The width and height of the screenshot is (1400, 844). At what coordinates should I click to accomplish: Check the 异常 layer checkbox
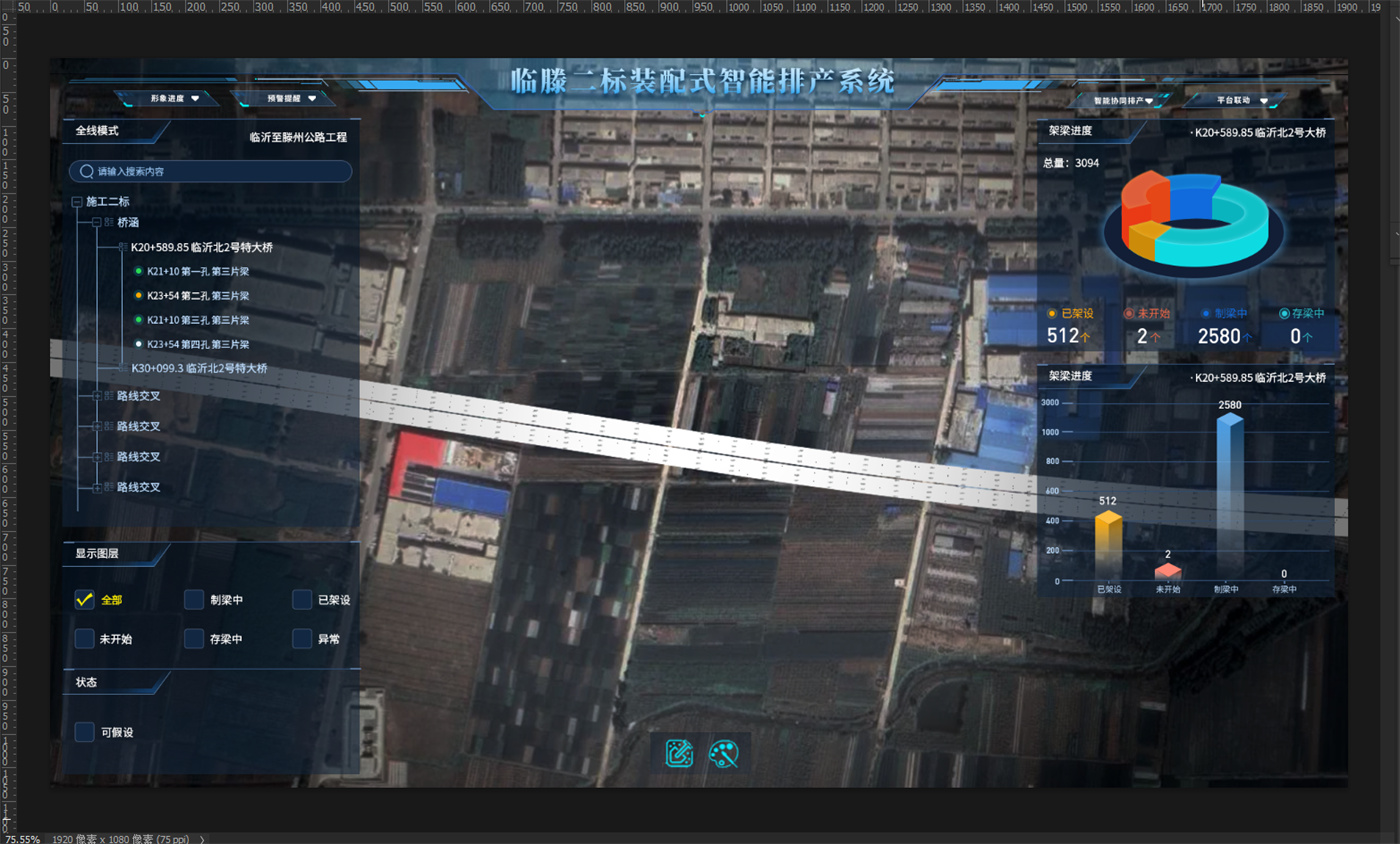coord(302,638)
